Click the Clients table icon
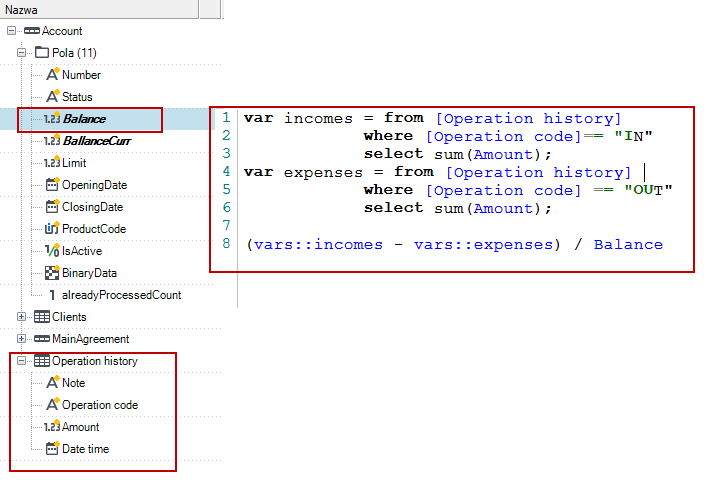 tap(42, 317)
